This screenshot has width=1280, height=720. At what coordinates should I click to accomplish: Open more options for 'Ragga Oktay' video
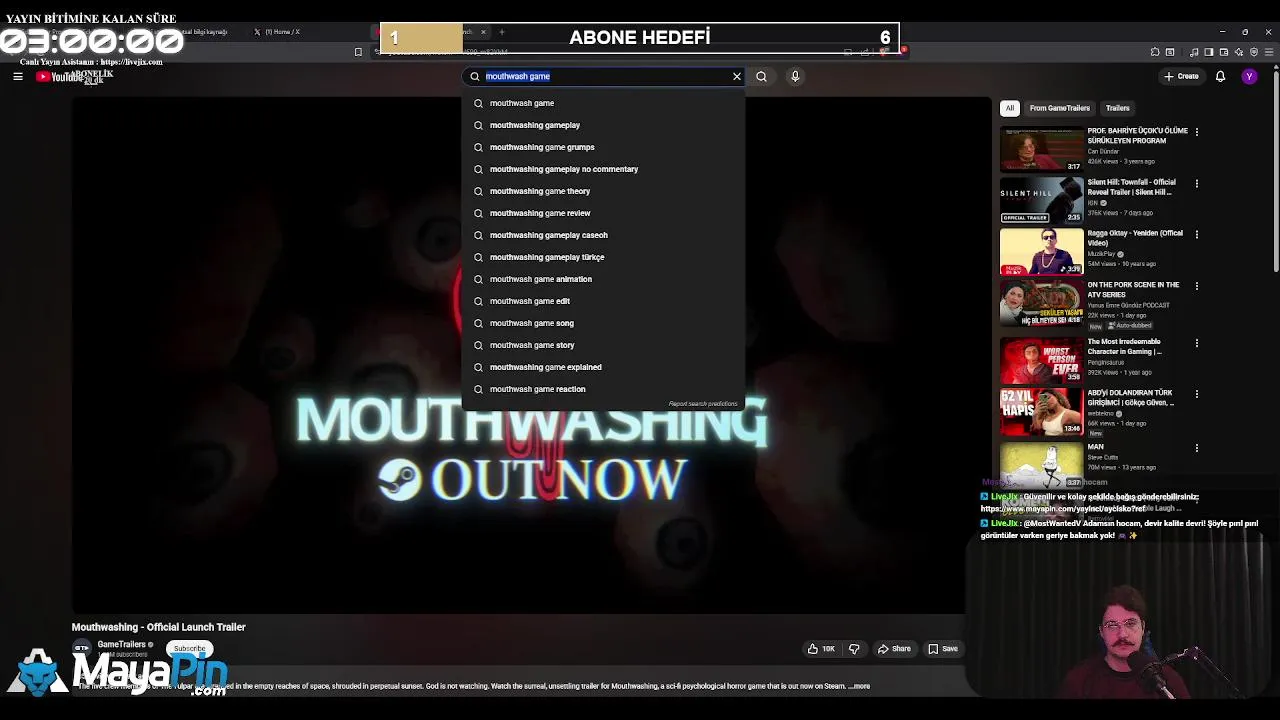[x=1196, y=234]
